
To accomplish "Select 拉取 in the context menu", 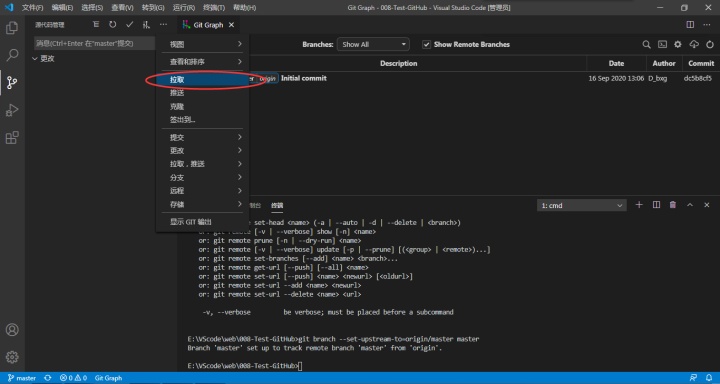I will 202,79.
